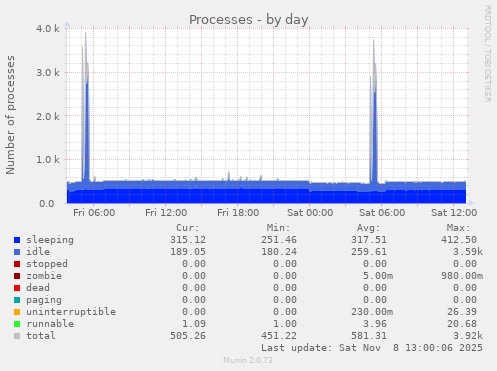Click the 'Cur:' column header
This screenshot has width=497, height=371.
[188, 228]
